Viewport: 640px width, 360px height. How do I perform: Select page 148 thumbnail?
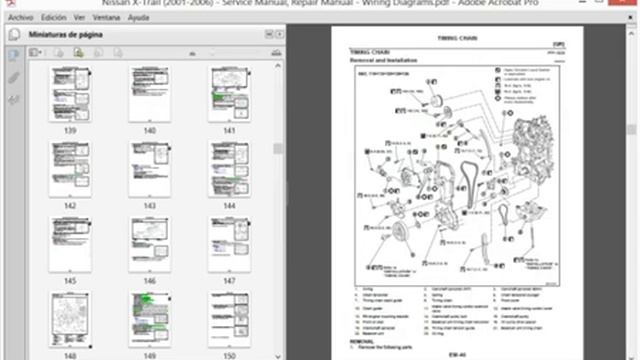[x=70, y=320]
